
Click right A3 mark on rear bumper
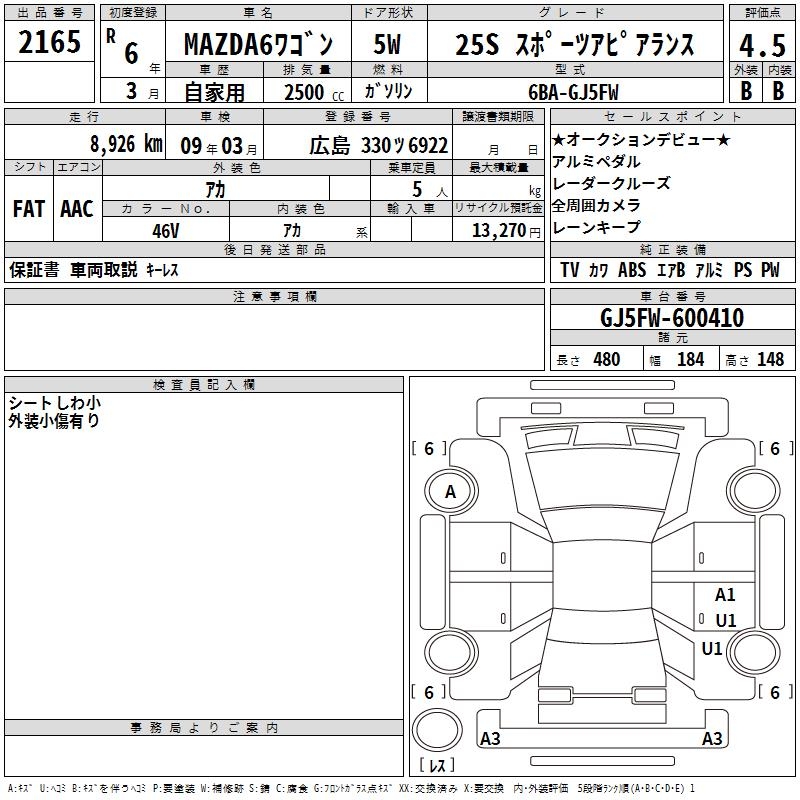coord(712,738)
